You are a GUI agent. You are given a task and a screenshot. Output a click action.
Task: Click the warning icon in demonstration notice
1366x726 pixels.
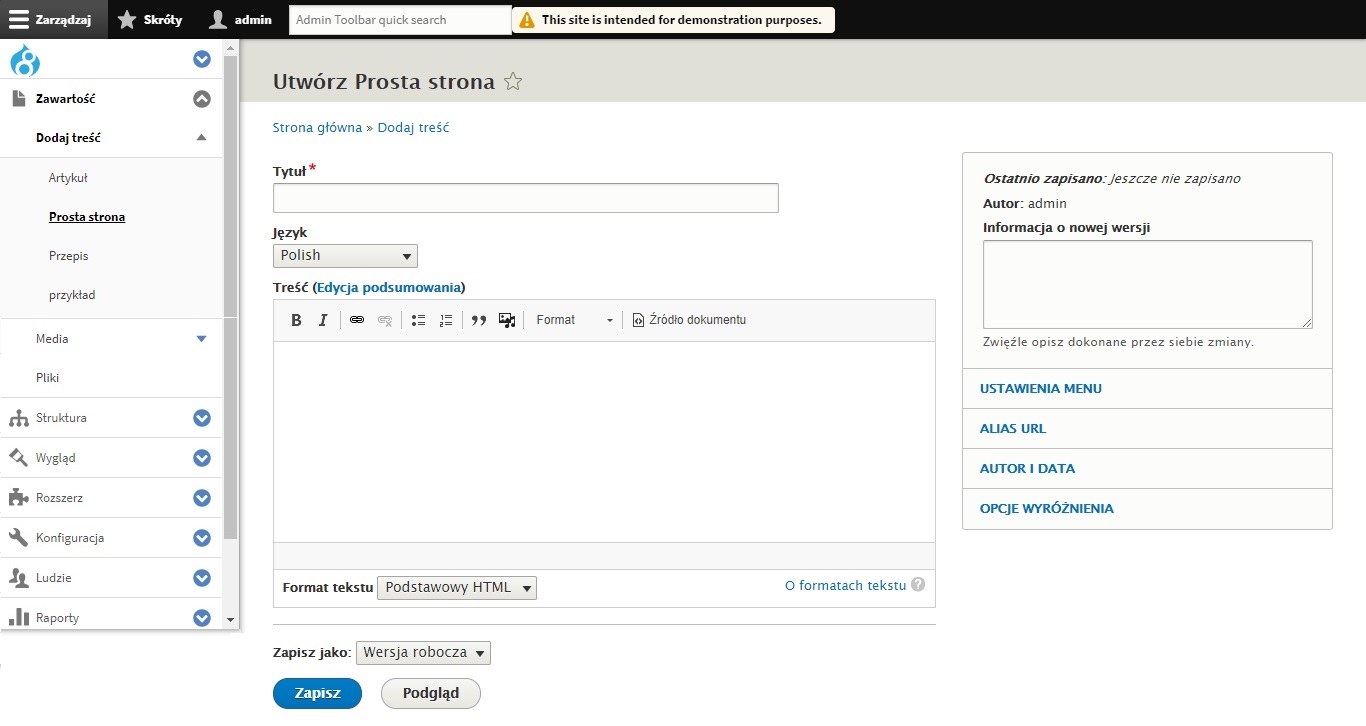point(527,20)
